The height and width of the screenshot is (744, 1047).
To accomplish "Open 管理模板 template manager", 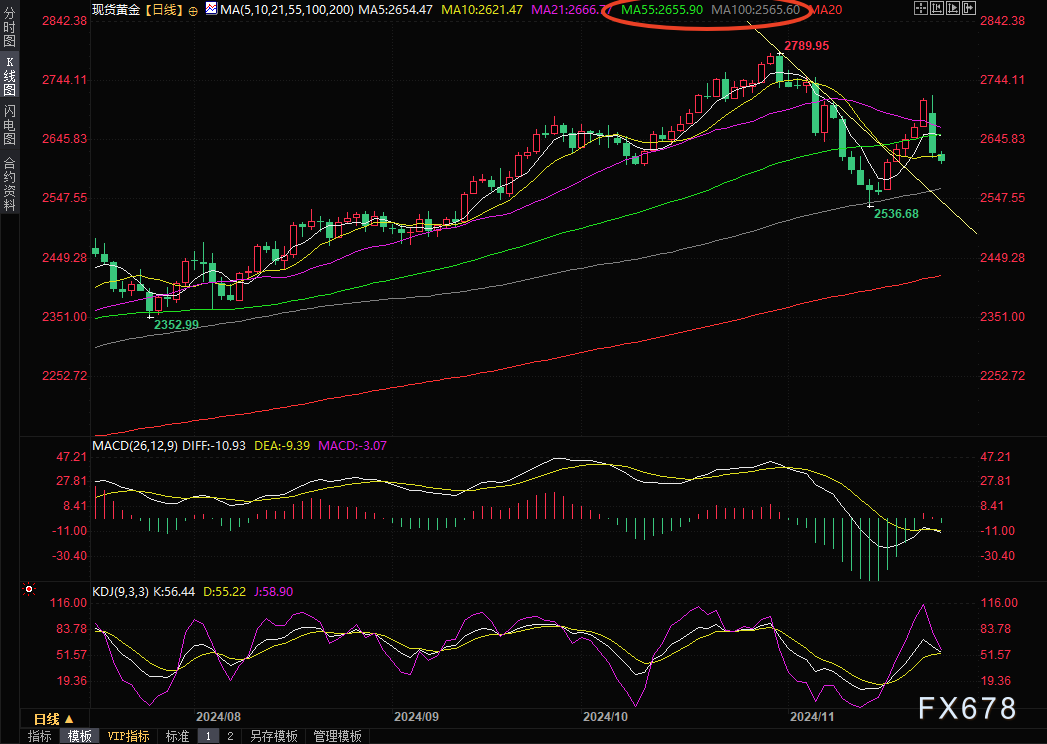I will click(337, 736).
